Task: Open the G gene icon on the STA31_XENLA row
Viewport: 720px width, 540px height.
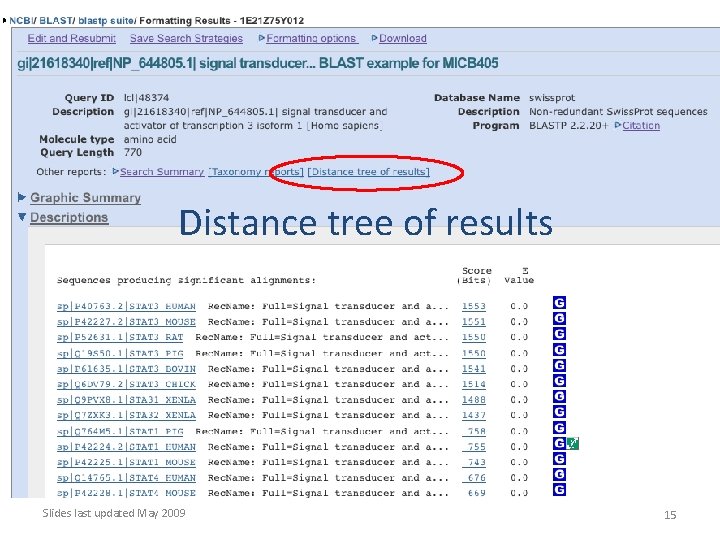Action: pos(559,396)
